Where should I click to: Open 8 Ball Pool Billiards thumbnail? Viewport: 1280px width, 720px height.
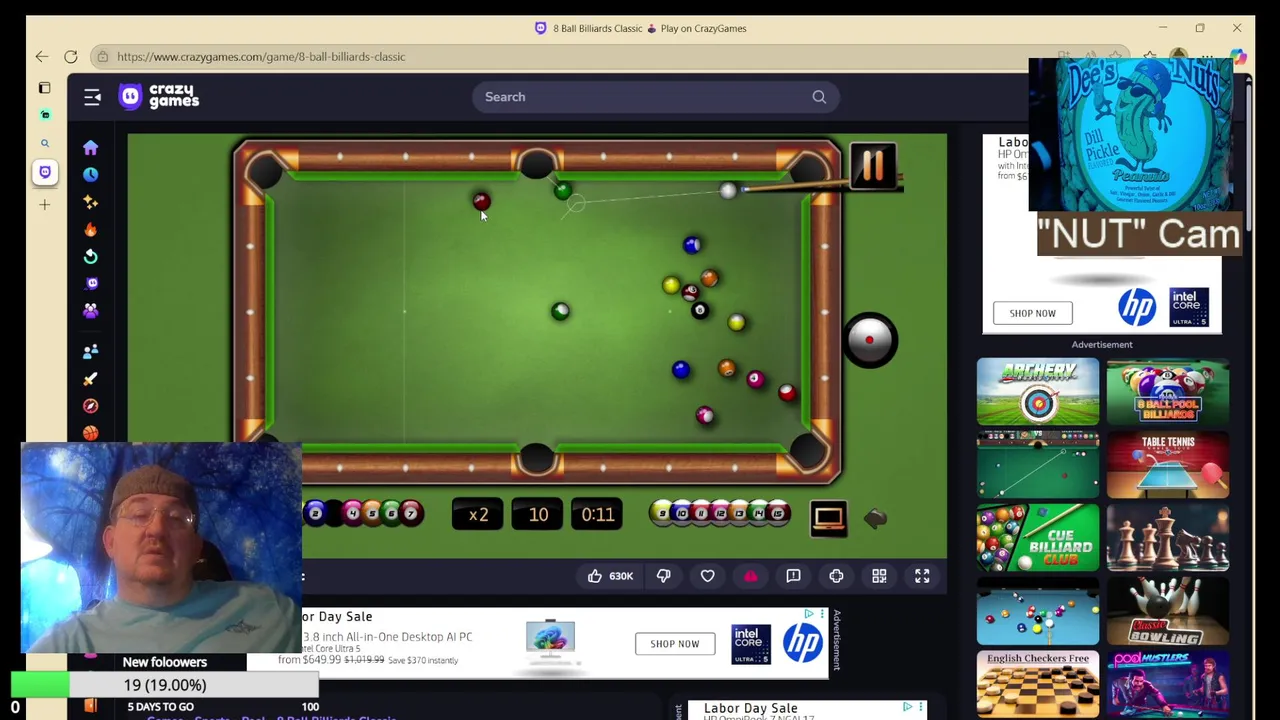tap(1168, 392)
